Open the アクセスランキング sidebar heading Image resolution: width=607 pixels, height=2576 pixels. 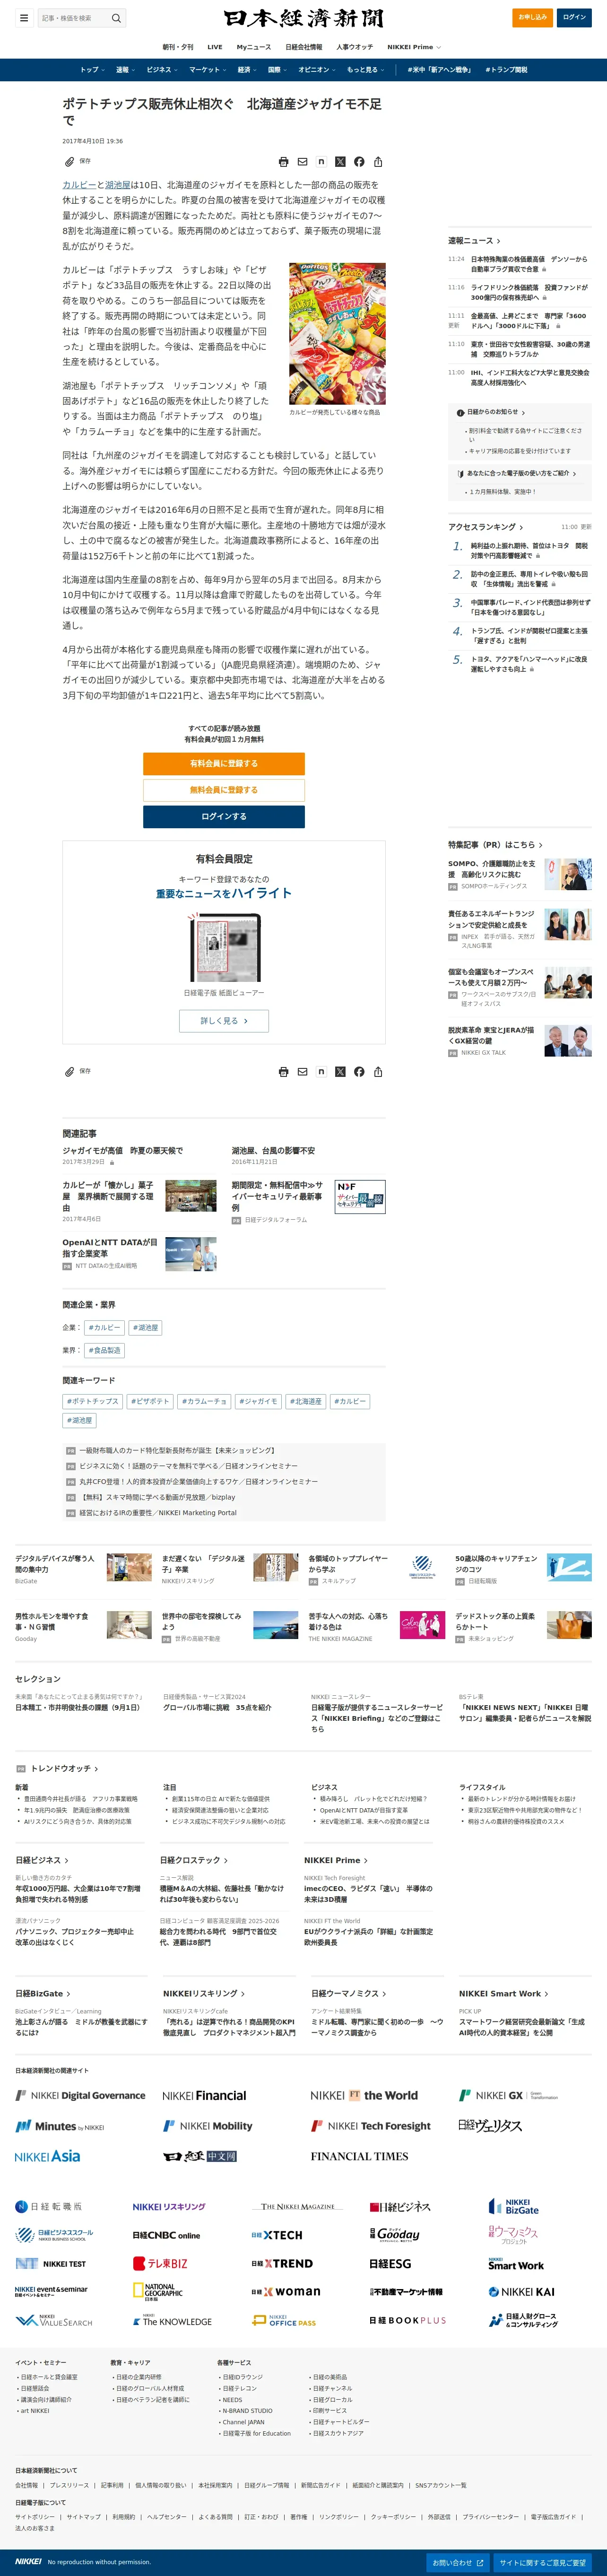[x=485, y=527]
